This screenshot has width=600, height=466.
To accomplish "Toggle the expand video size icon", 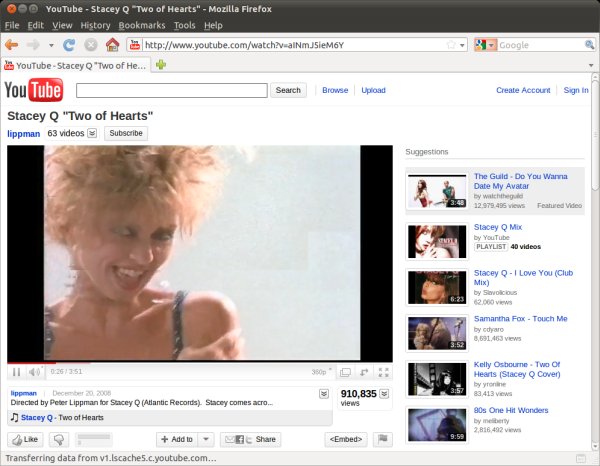I will coord(364,372).
